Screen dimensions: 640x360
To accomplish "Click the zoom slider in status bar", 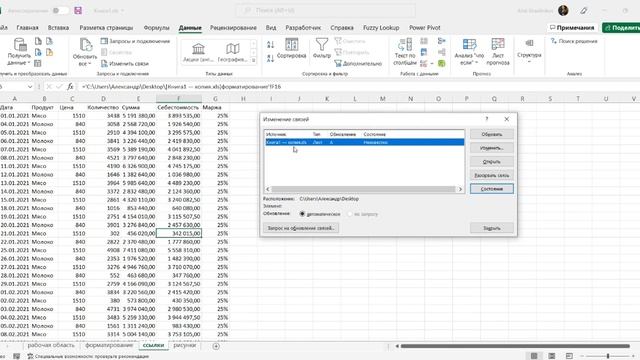I will (608, 356).
